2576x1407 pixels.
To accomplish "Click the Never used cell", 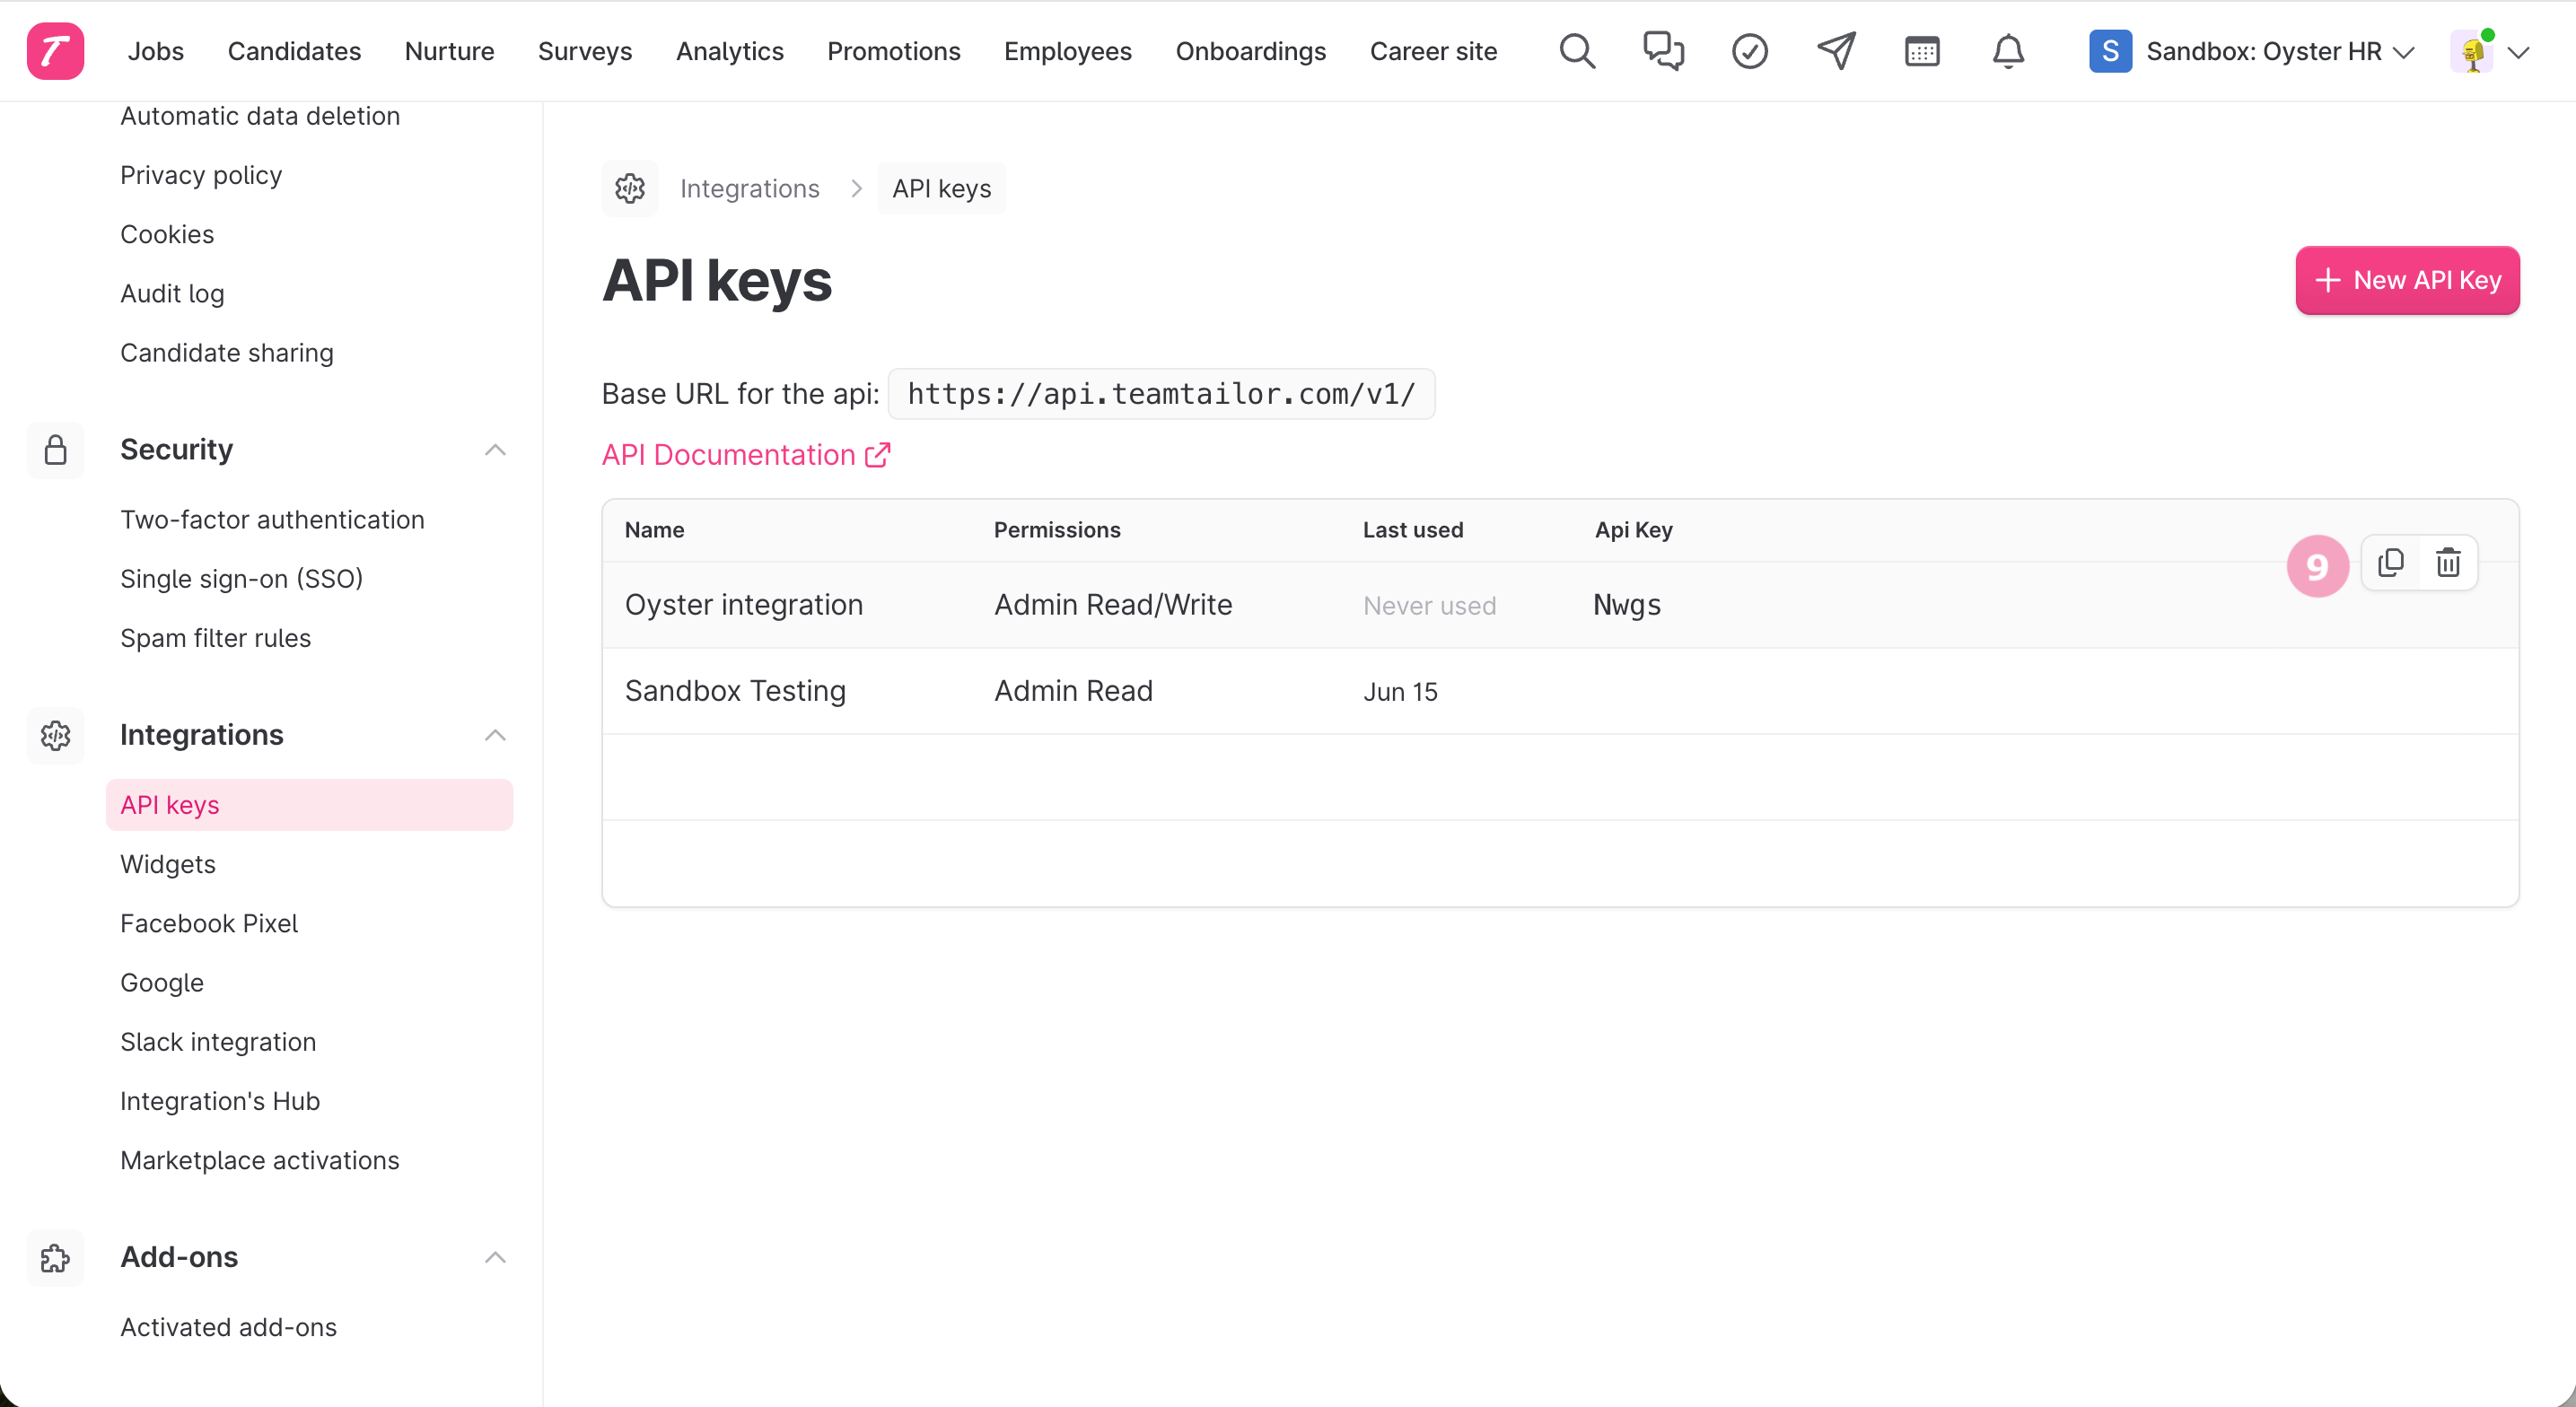I will [x=1429, y=606].
